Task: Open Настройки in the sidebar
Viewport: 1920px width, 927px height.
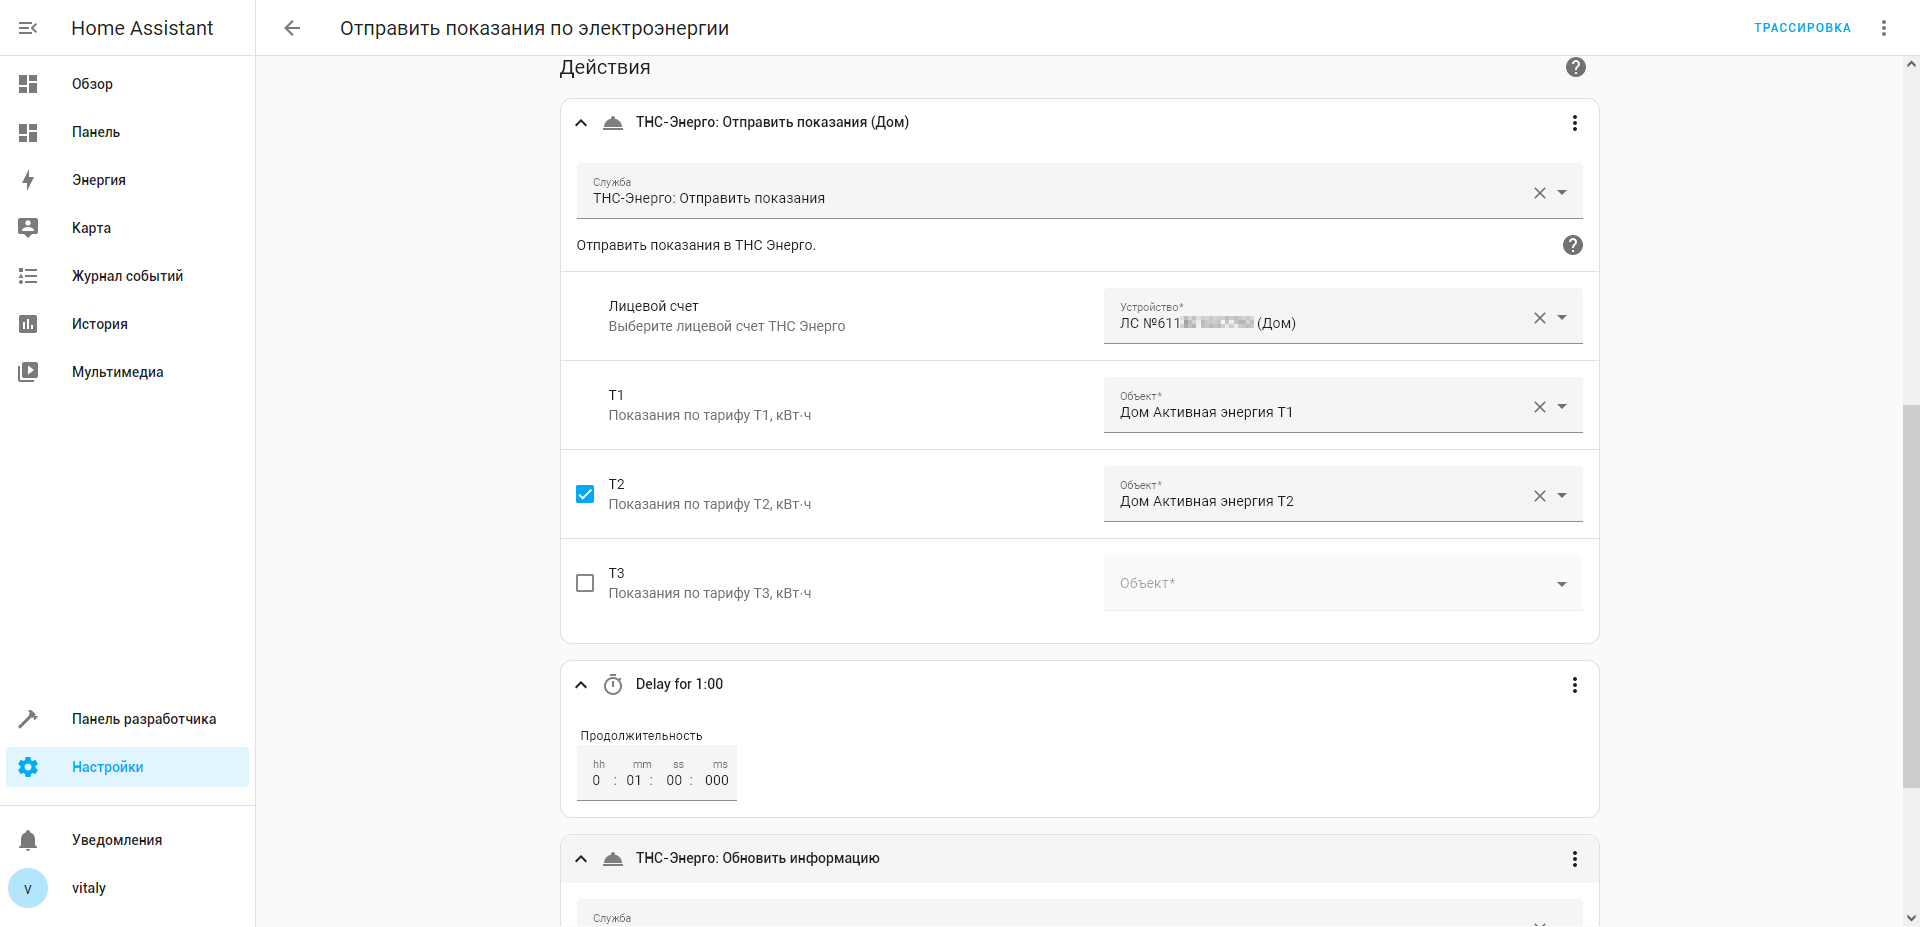Action: click(x=128, y=767)
